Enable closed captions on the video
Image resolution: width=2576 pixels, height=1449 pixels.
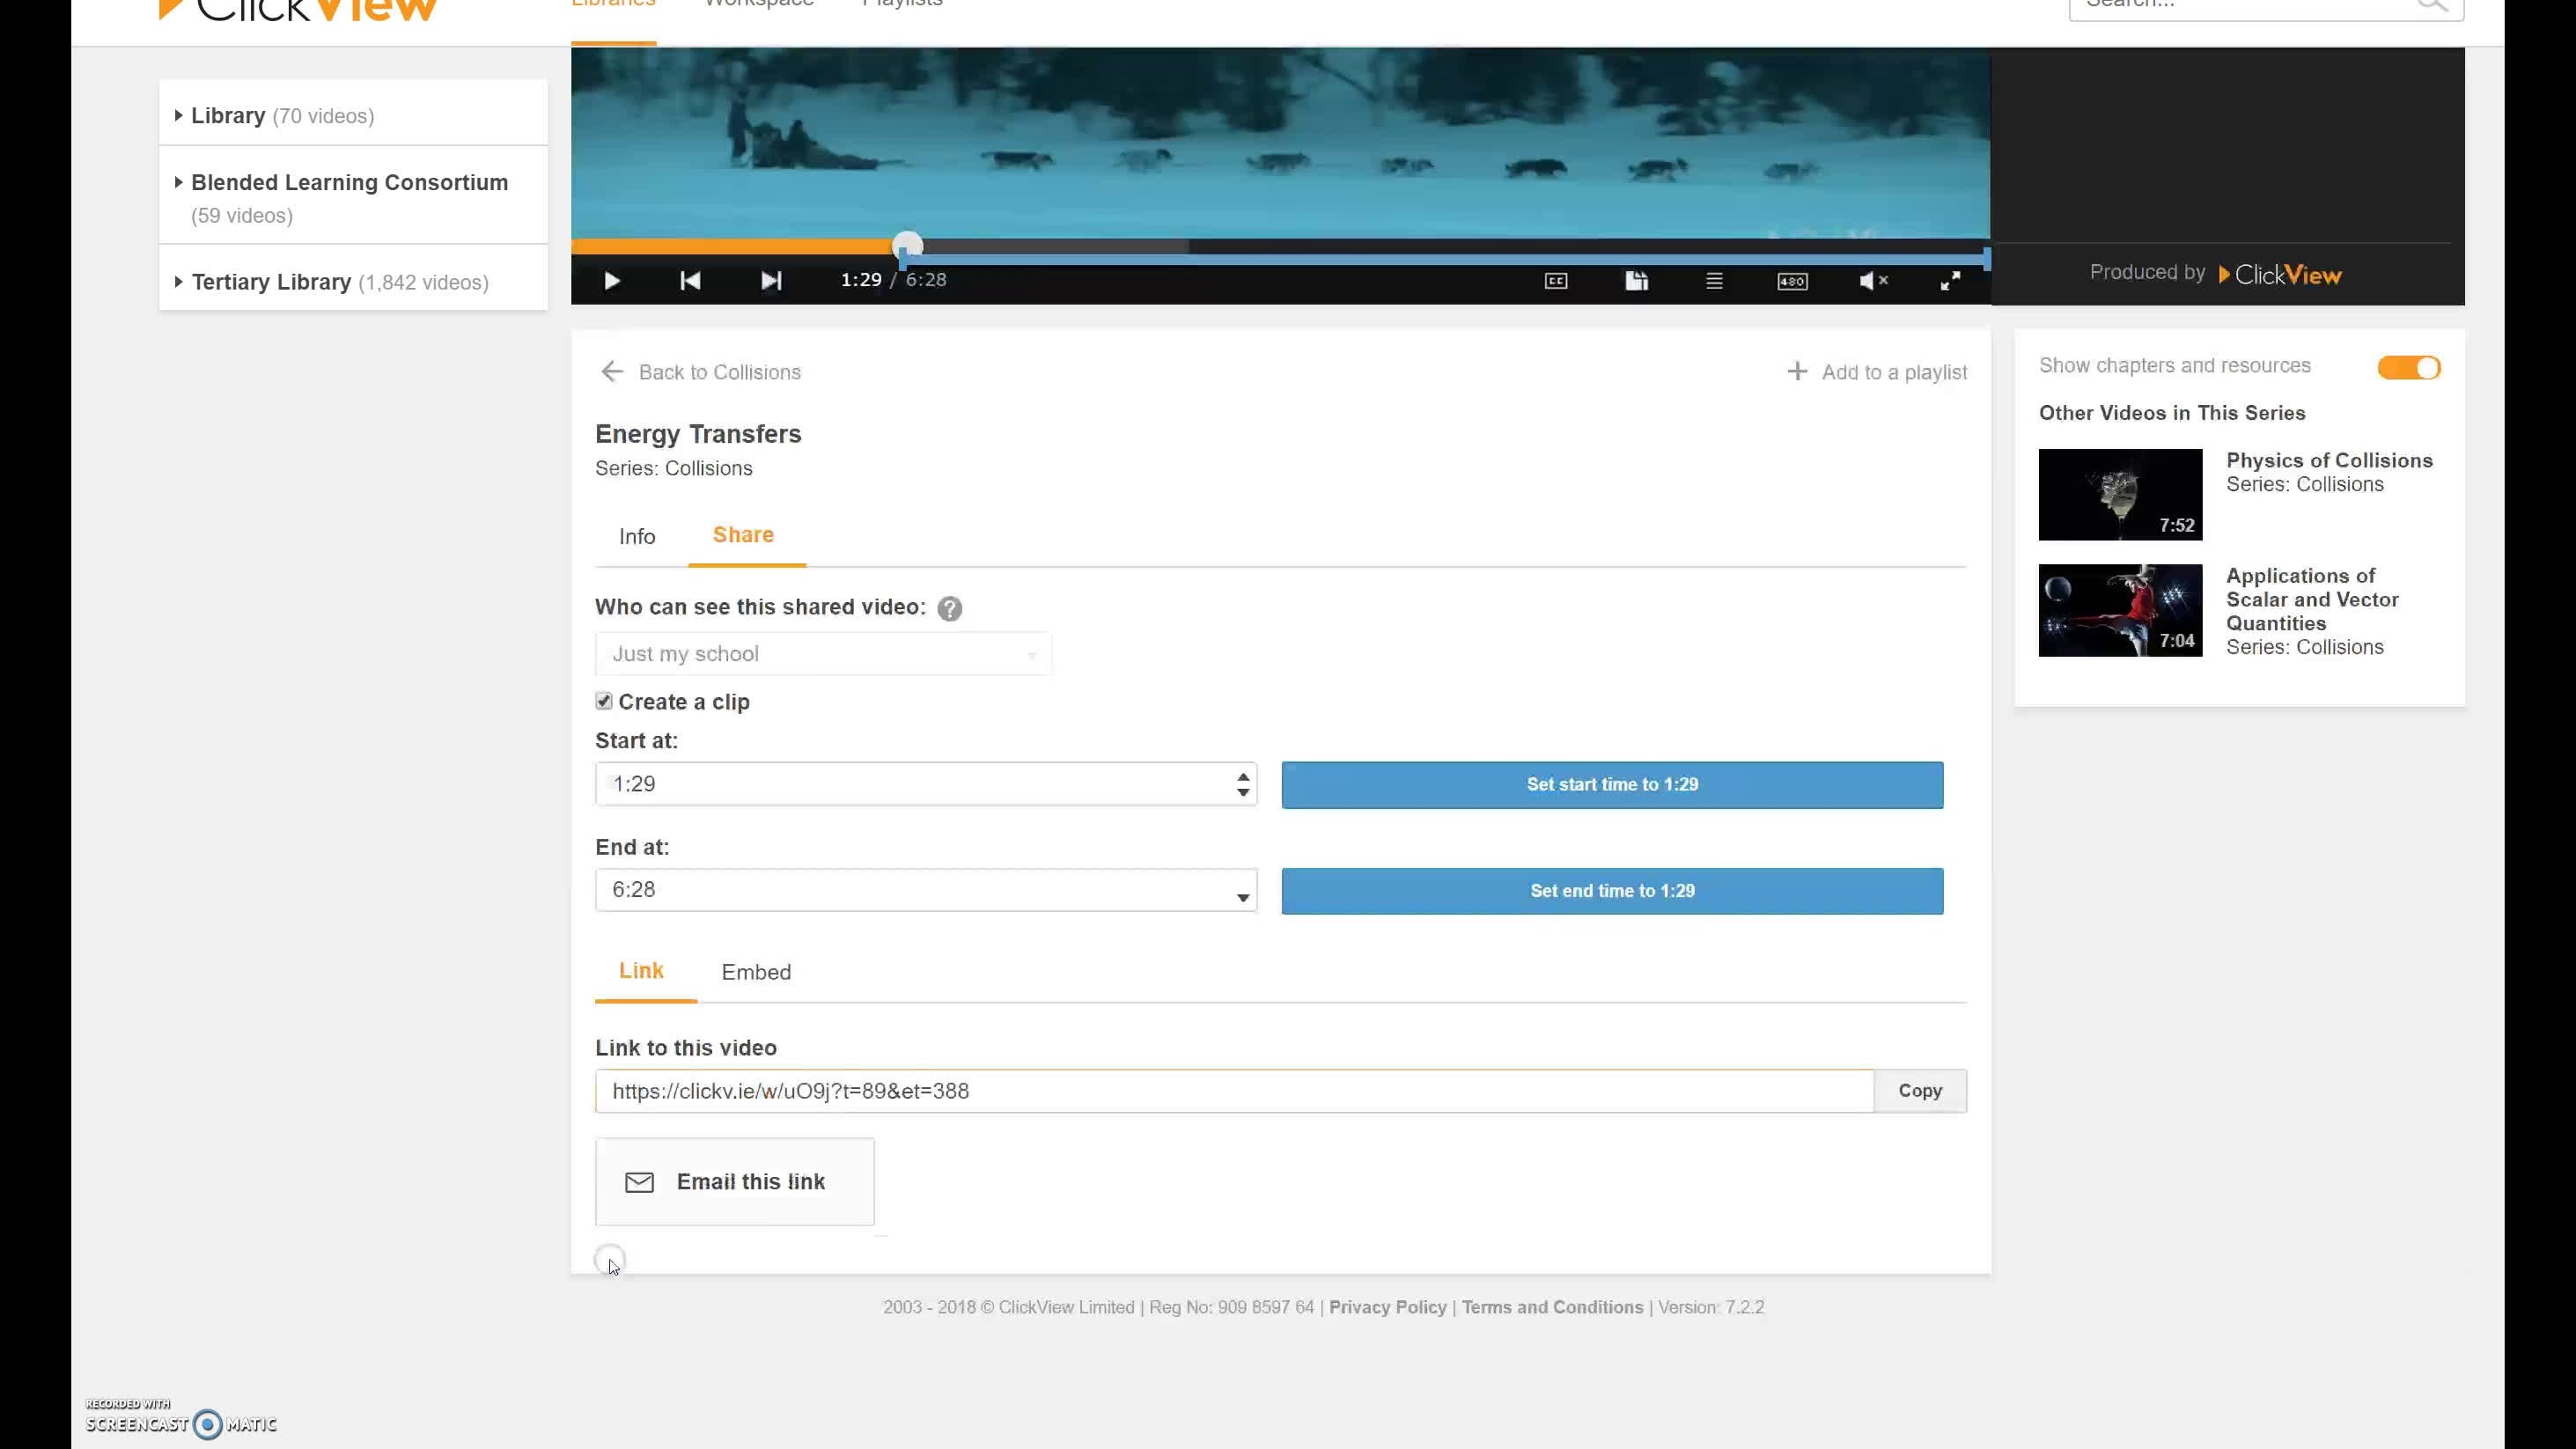(1556, 281)
